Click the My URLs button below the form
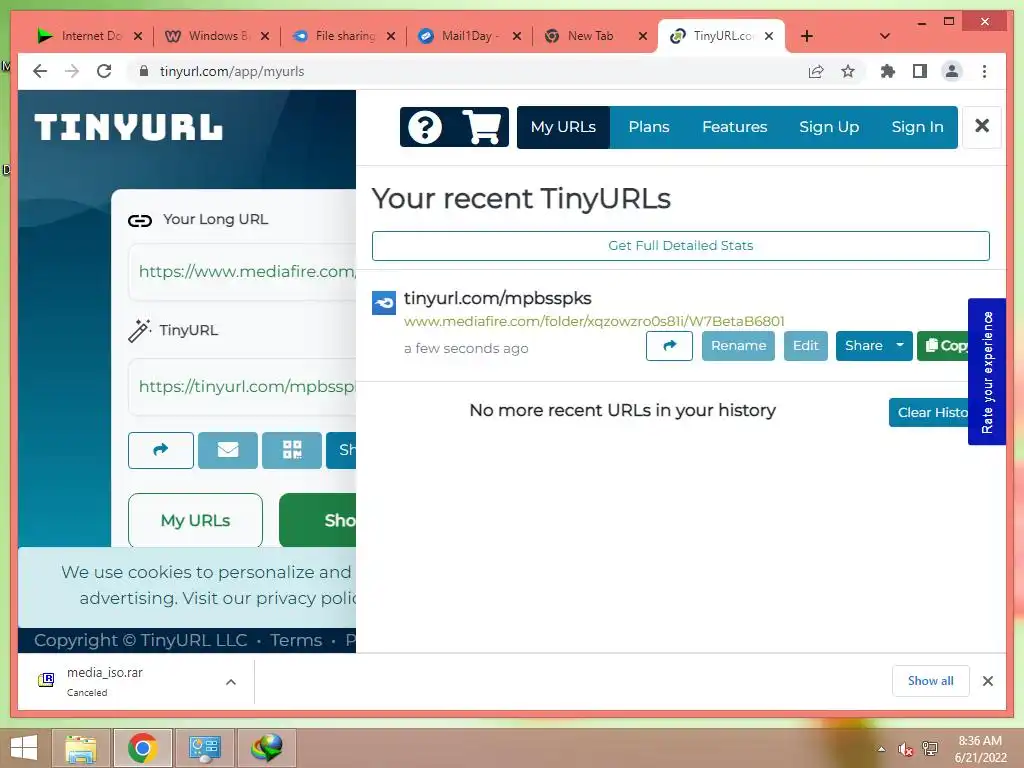 (195, 520)
